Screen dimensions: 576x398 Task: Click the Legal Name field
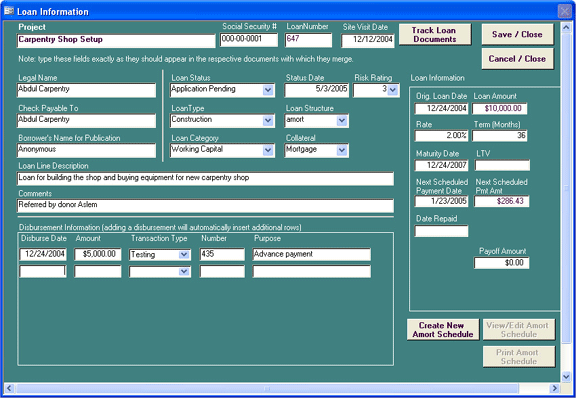[86, 90]
